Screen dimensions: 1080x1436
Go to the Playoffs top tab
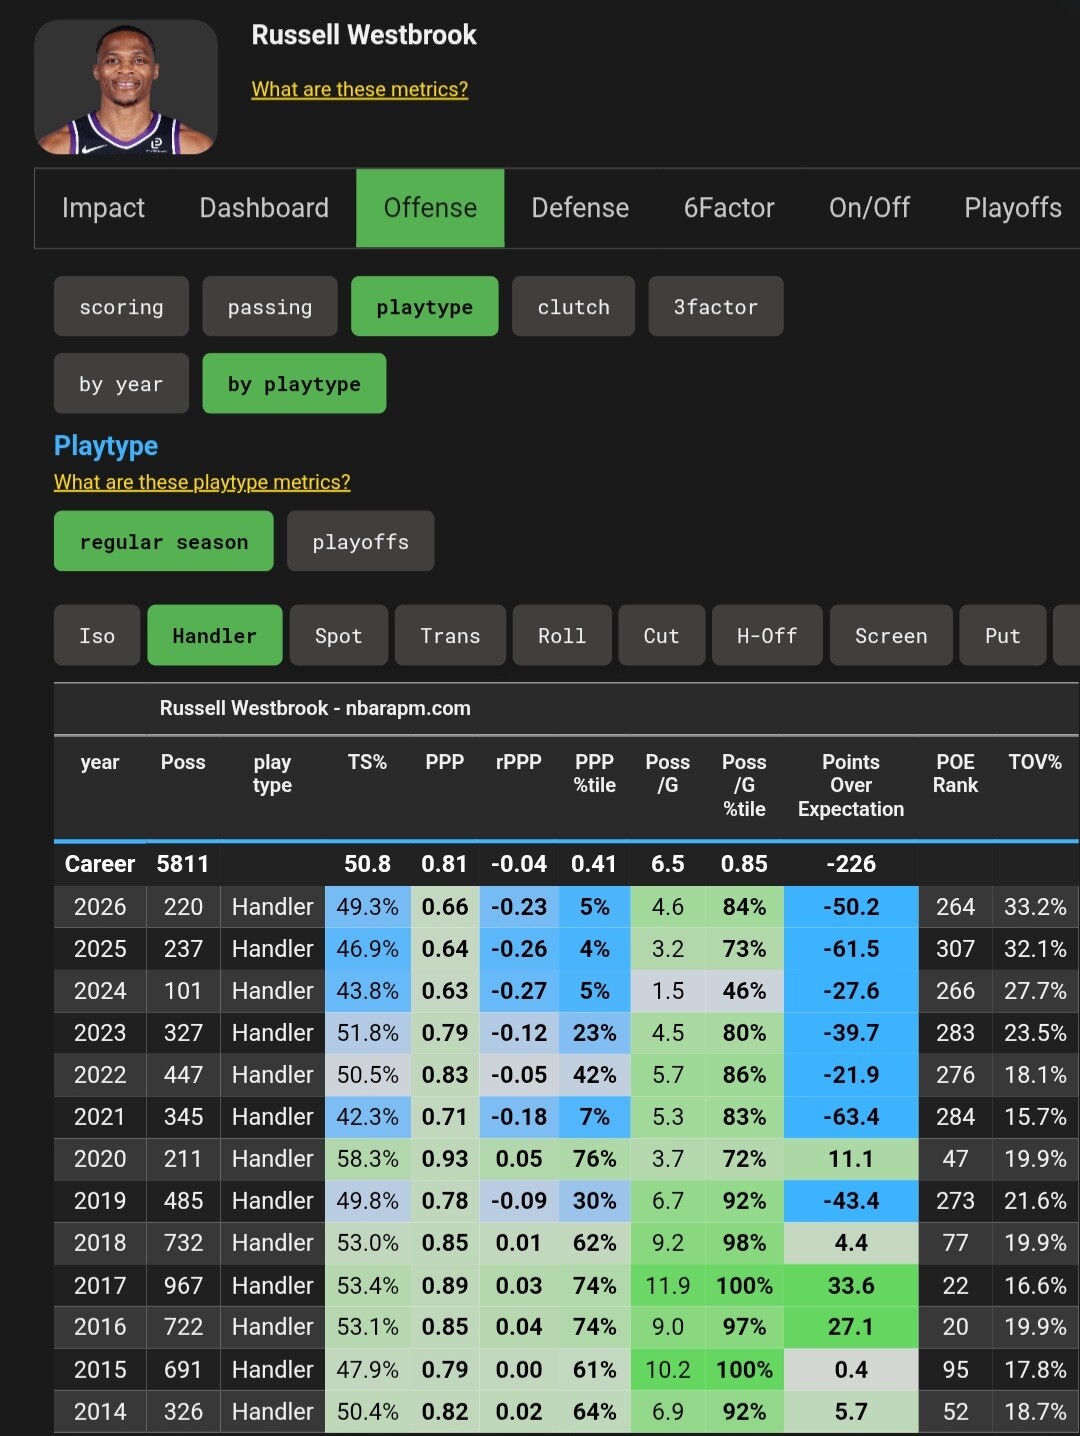tap(1012, 208)
